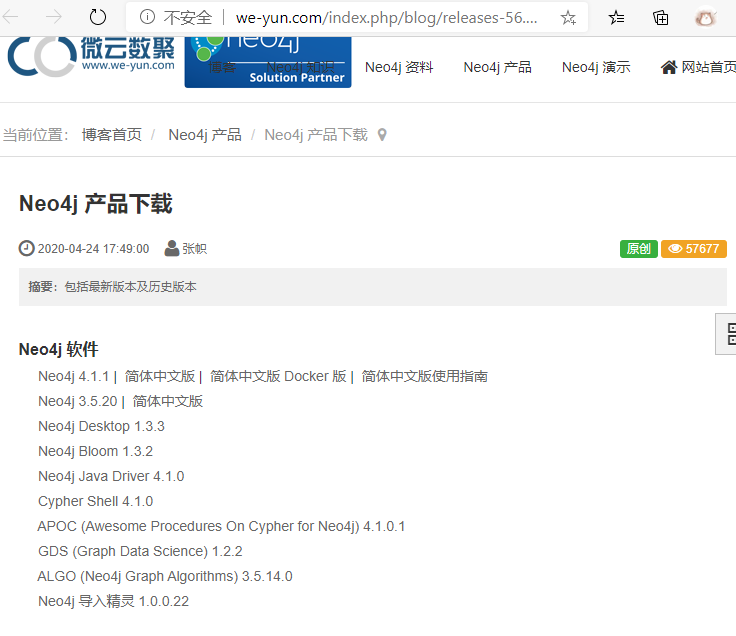Open 简体中文版 link for Neo4j 3.5.20

[168, 401]
